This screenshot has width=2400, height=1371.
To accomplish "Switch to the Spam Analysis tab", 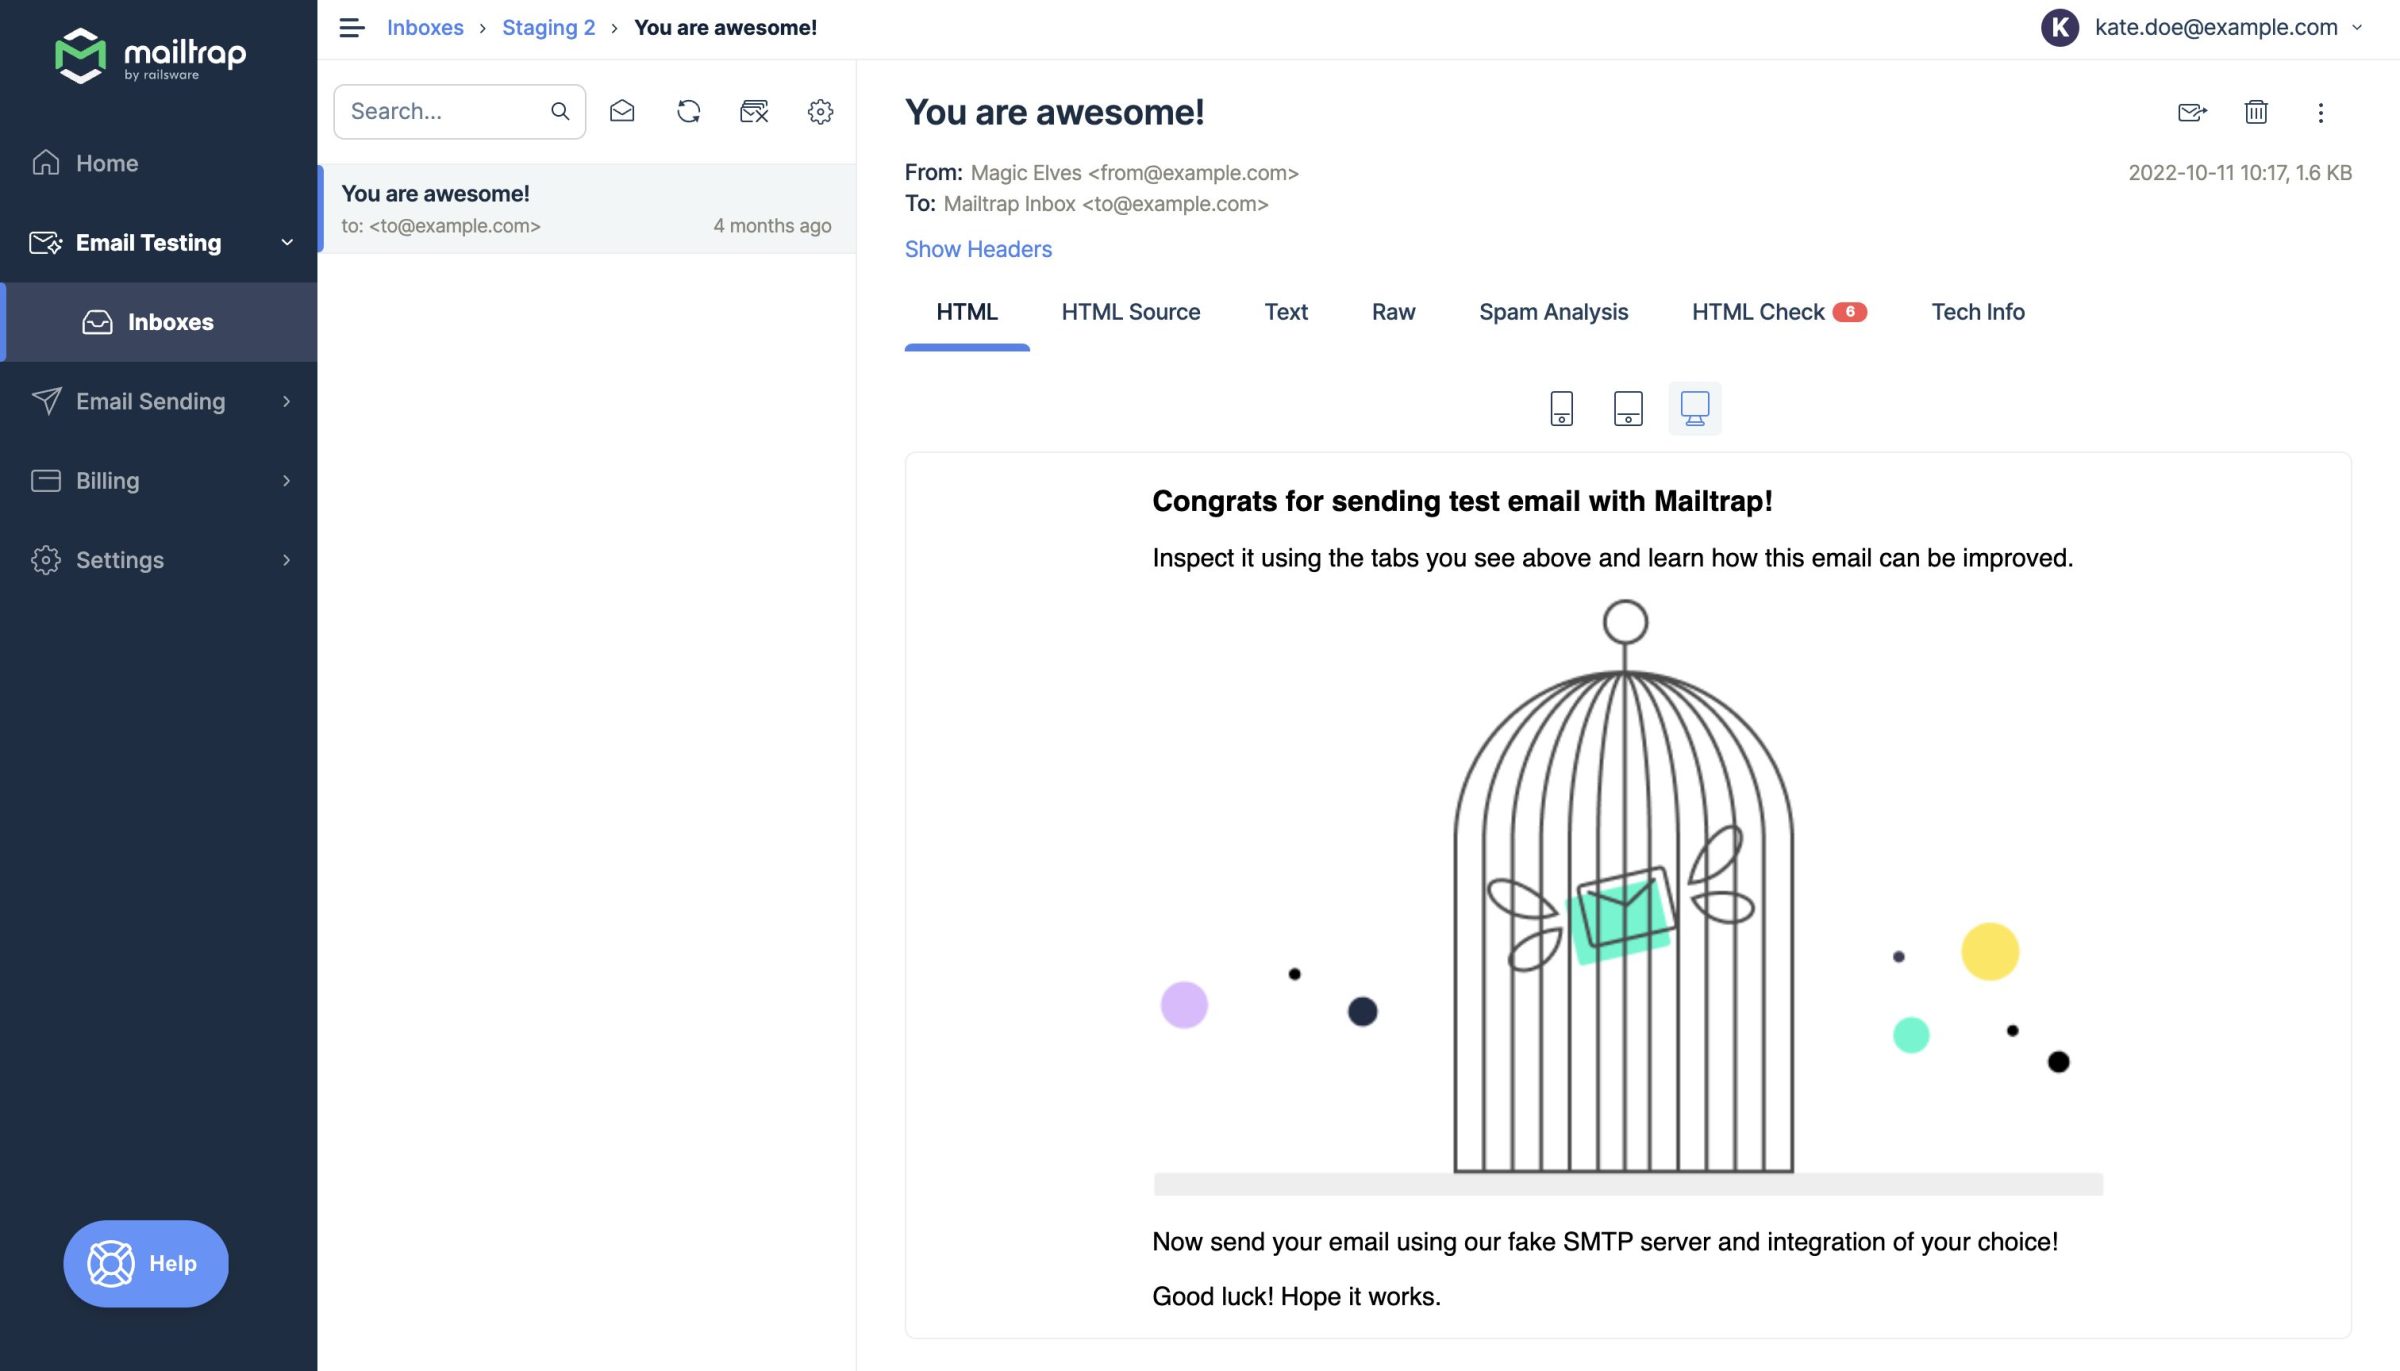I will [x=1554, y=311].
